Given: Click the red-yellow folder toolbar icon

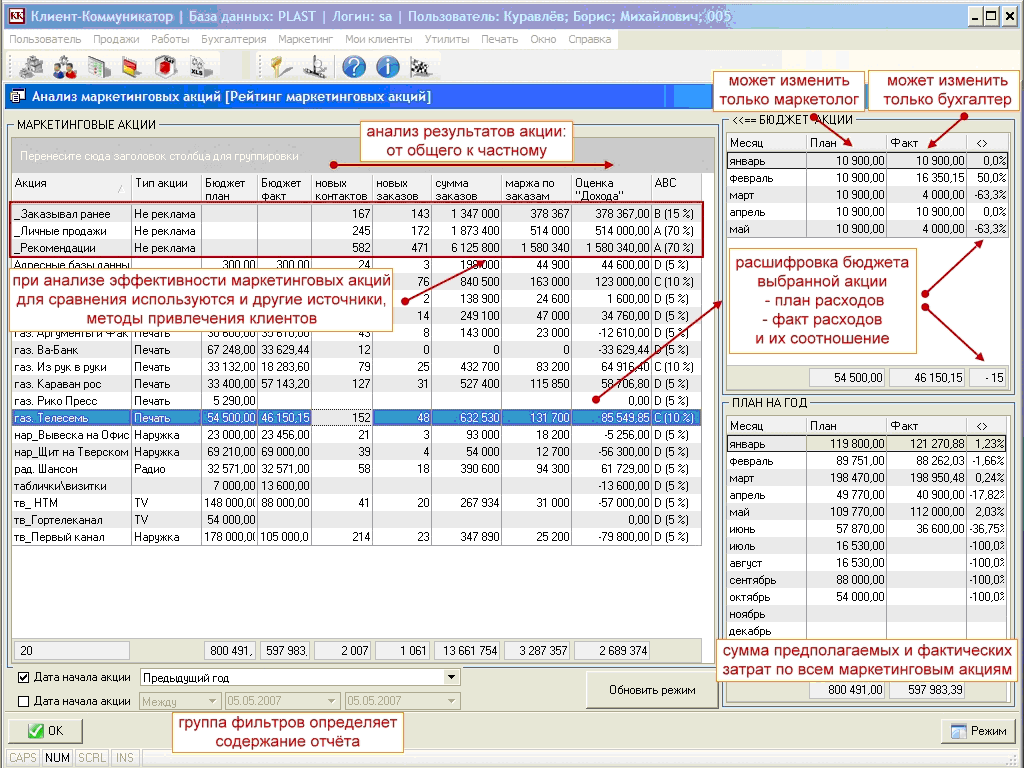Looking at the screenshot, I should (x=131, y=67).
